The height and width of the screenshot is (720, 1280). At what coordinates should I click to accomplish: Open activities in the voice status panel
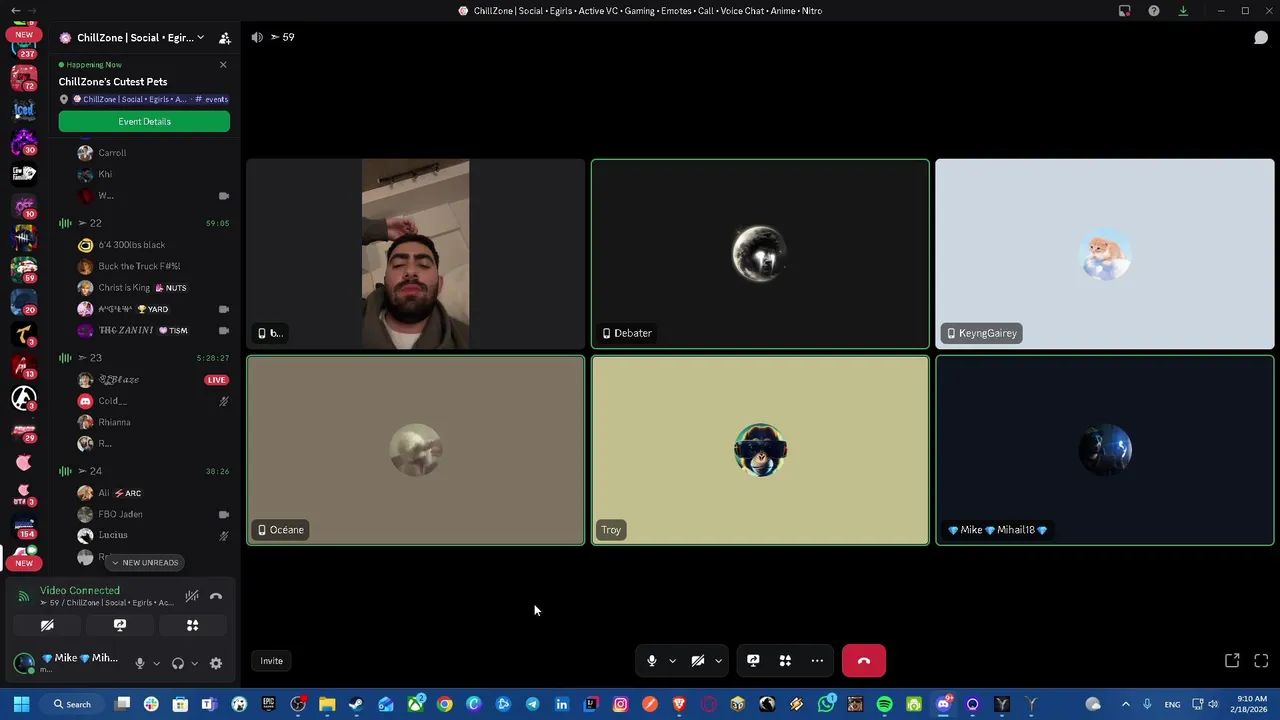(x=193, y=625)
